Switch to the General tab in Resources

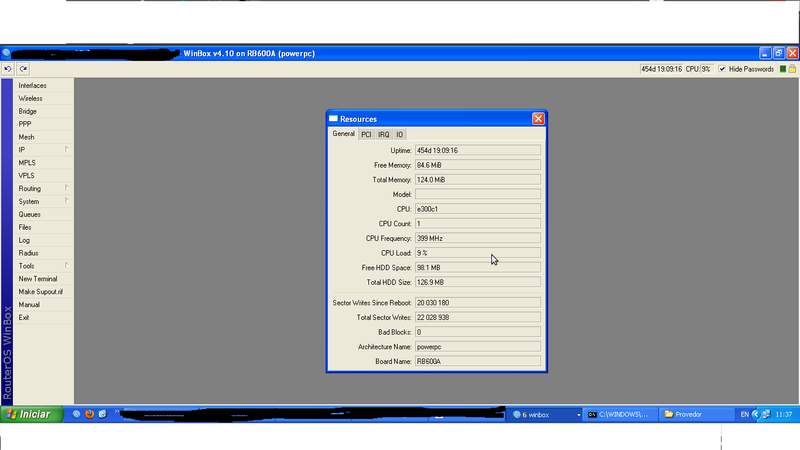[343, 134]
